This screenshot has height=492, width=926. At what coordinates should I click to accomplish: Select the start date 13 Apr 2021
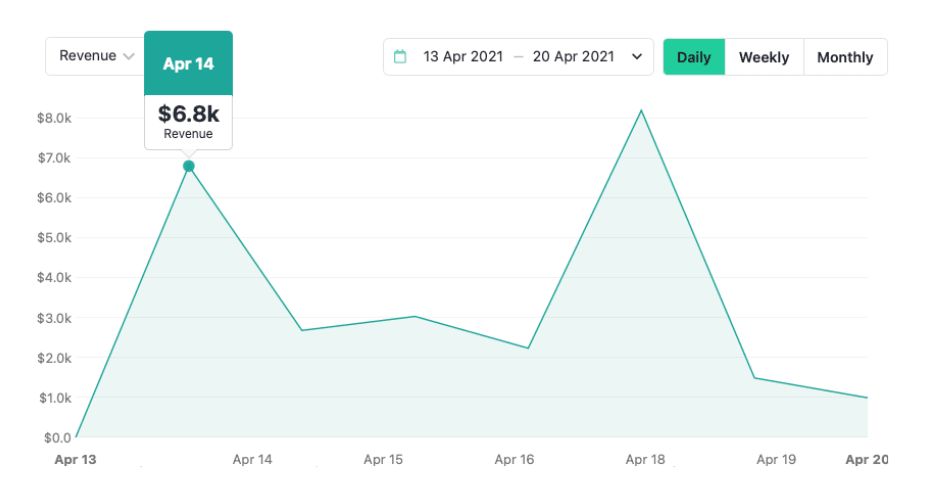tap(462, 57)
